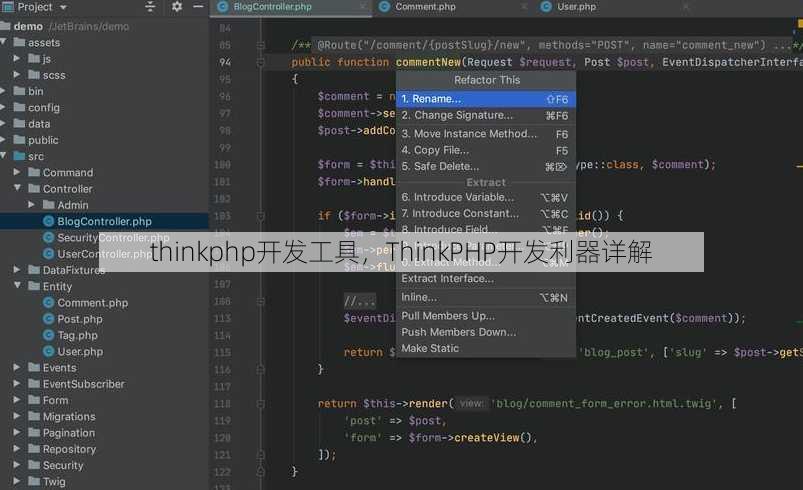Viewport: 803px width, 490px height.
Task: Choose Push Members Down menu entry
Action: point(485,332)
